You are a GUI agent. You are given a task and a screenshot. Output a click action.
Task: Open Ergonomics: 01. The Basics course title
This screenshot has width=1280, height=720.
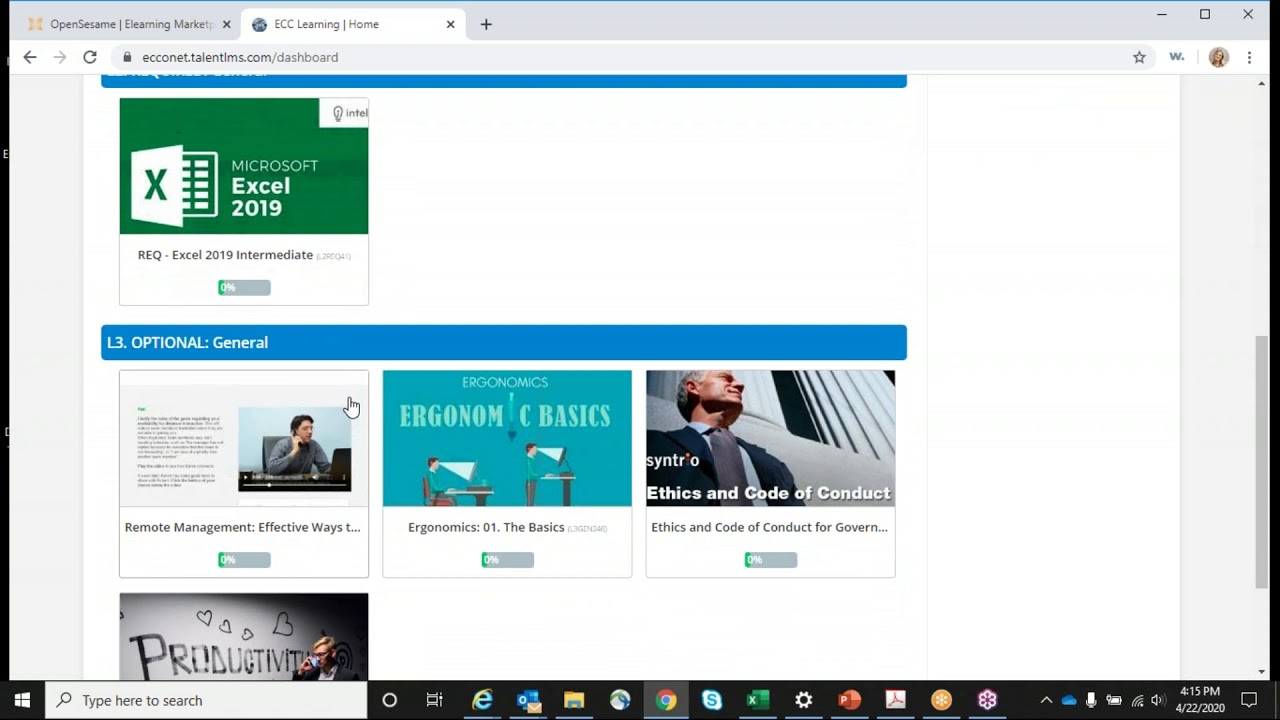pyautogui.click(x=486, y=527)
